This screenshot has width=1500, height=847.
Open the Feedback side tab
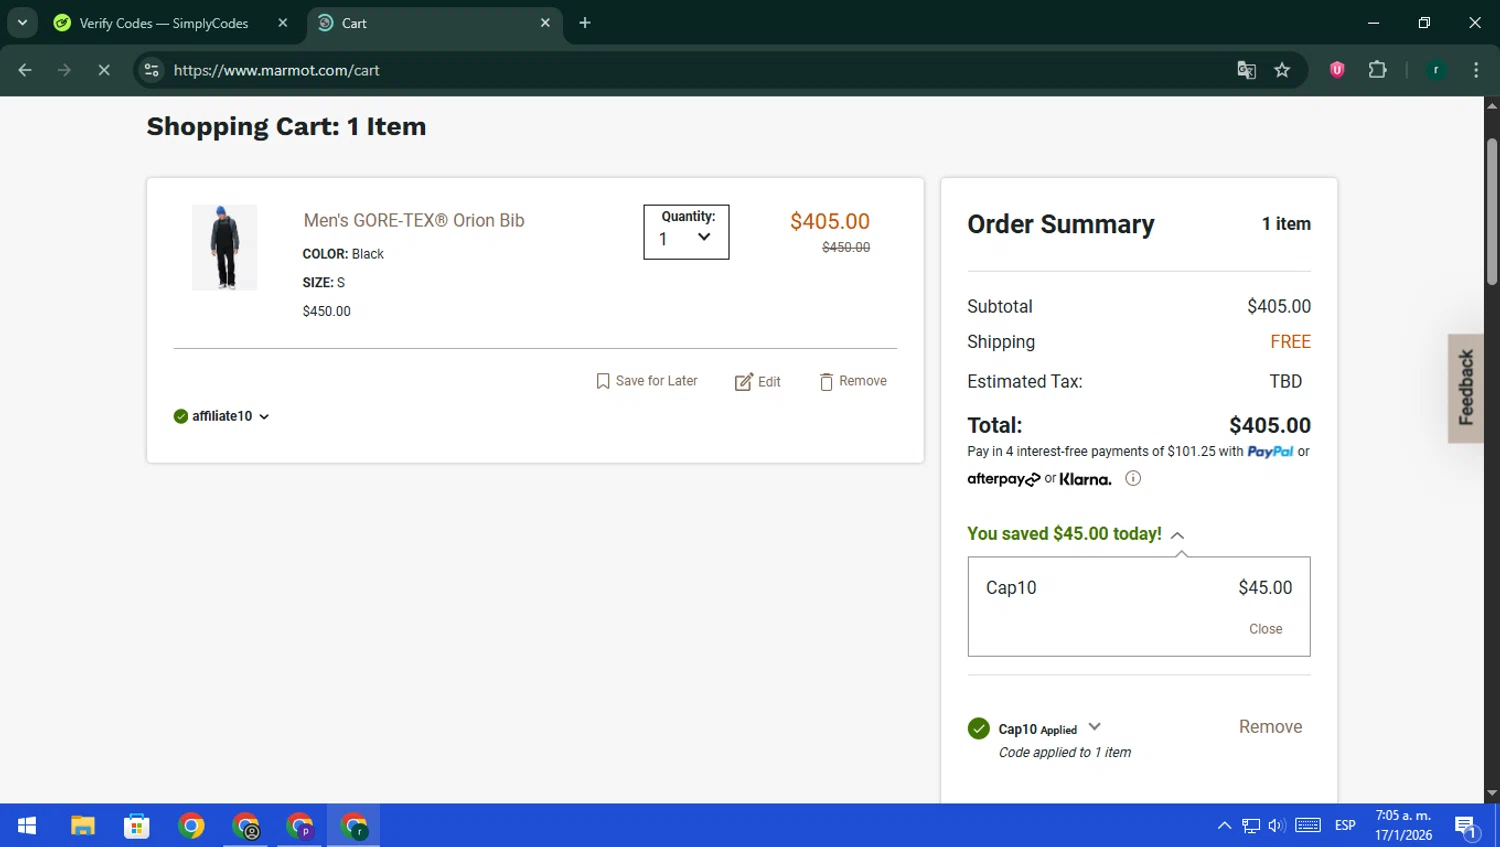pos(1466,388)
